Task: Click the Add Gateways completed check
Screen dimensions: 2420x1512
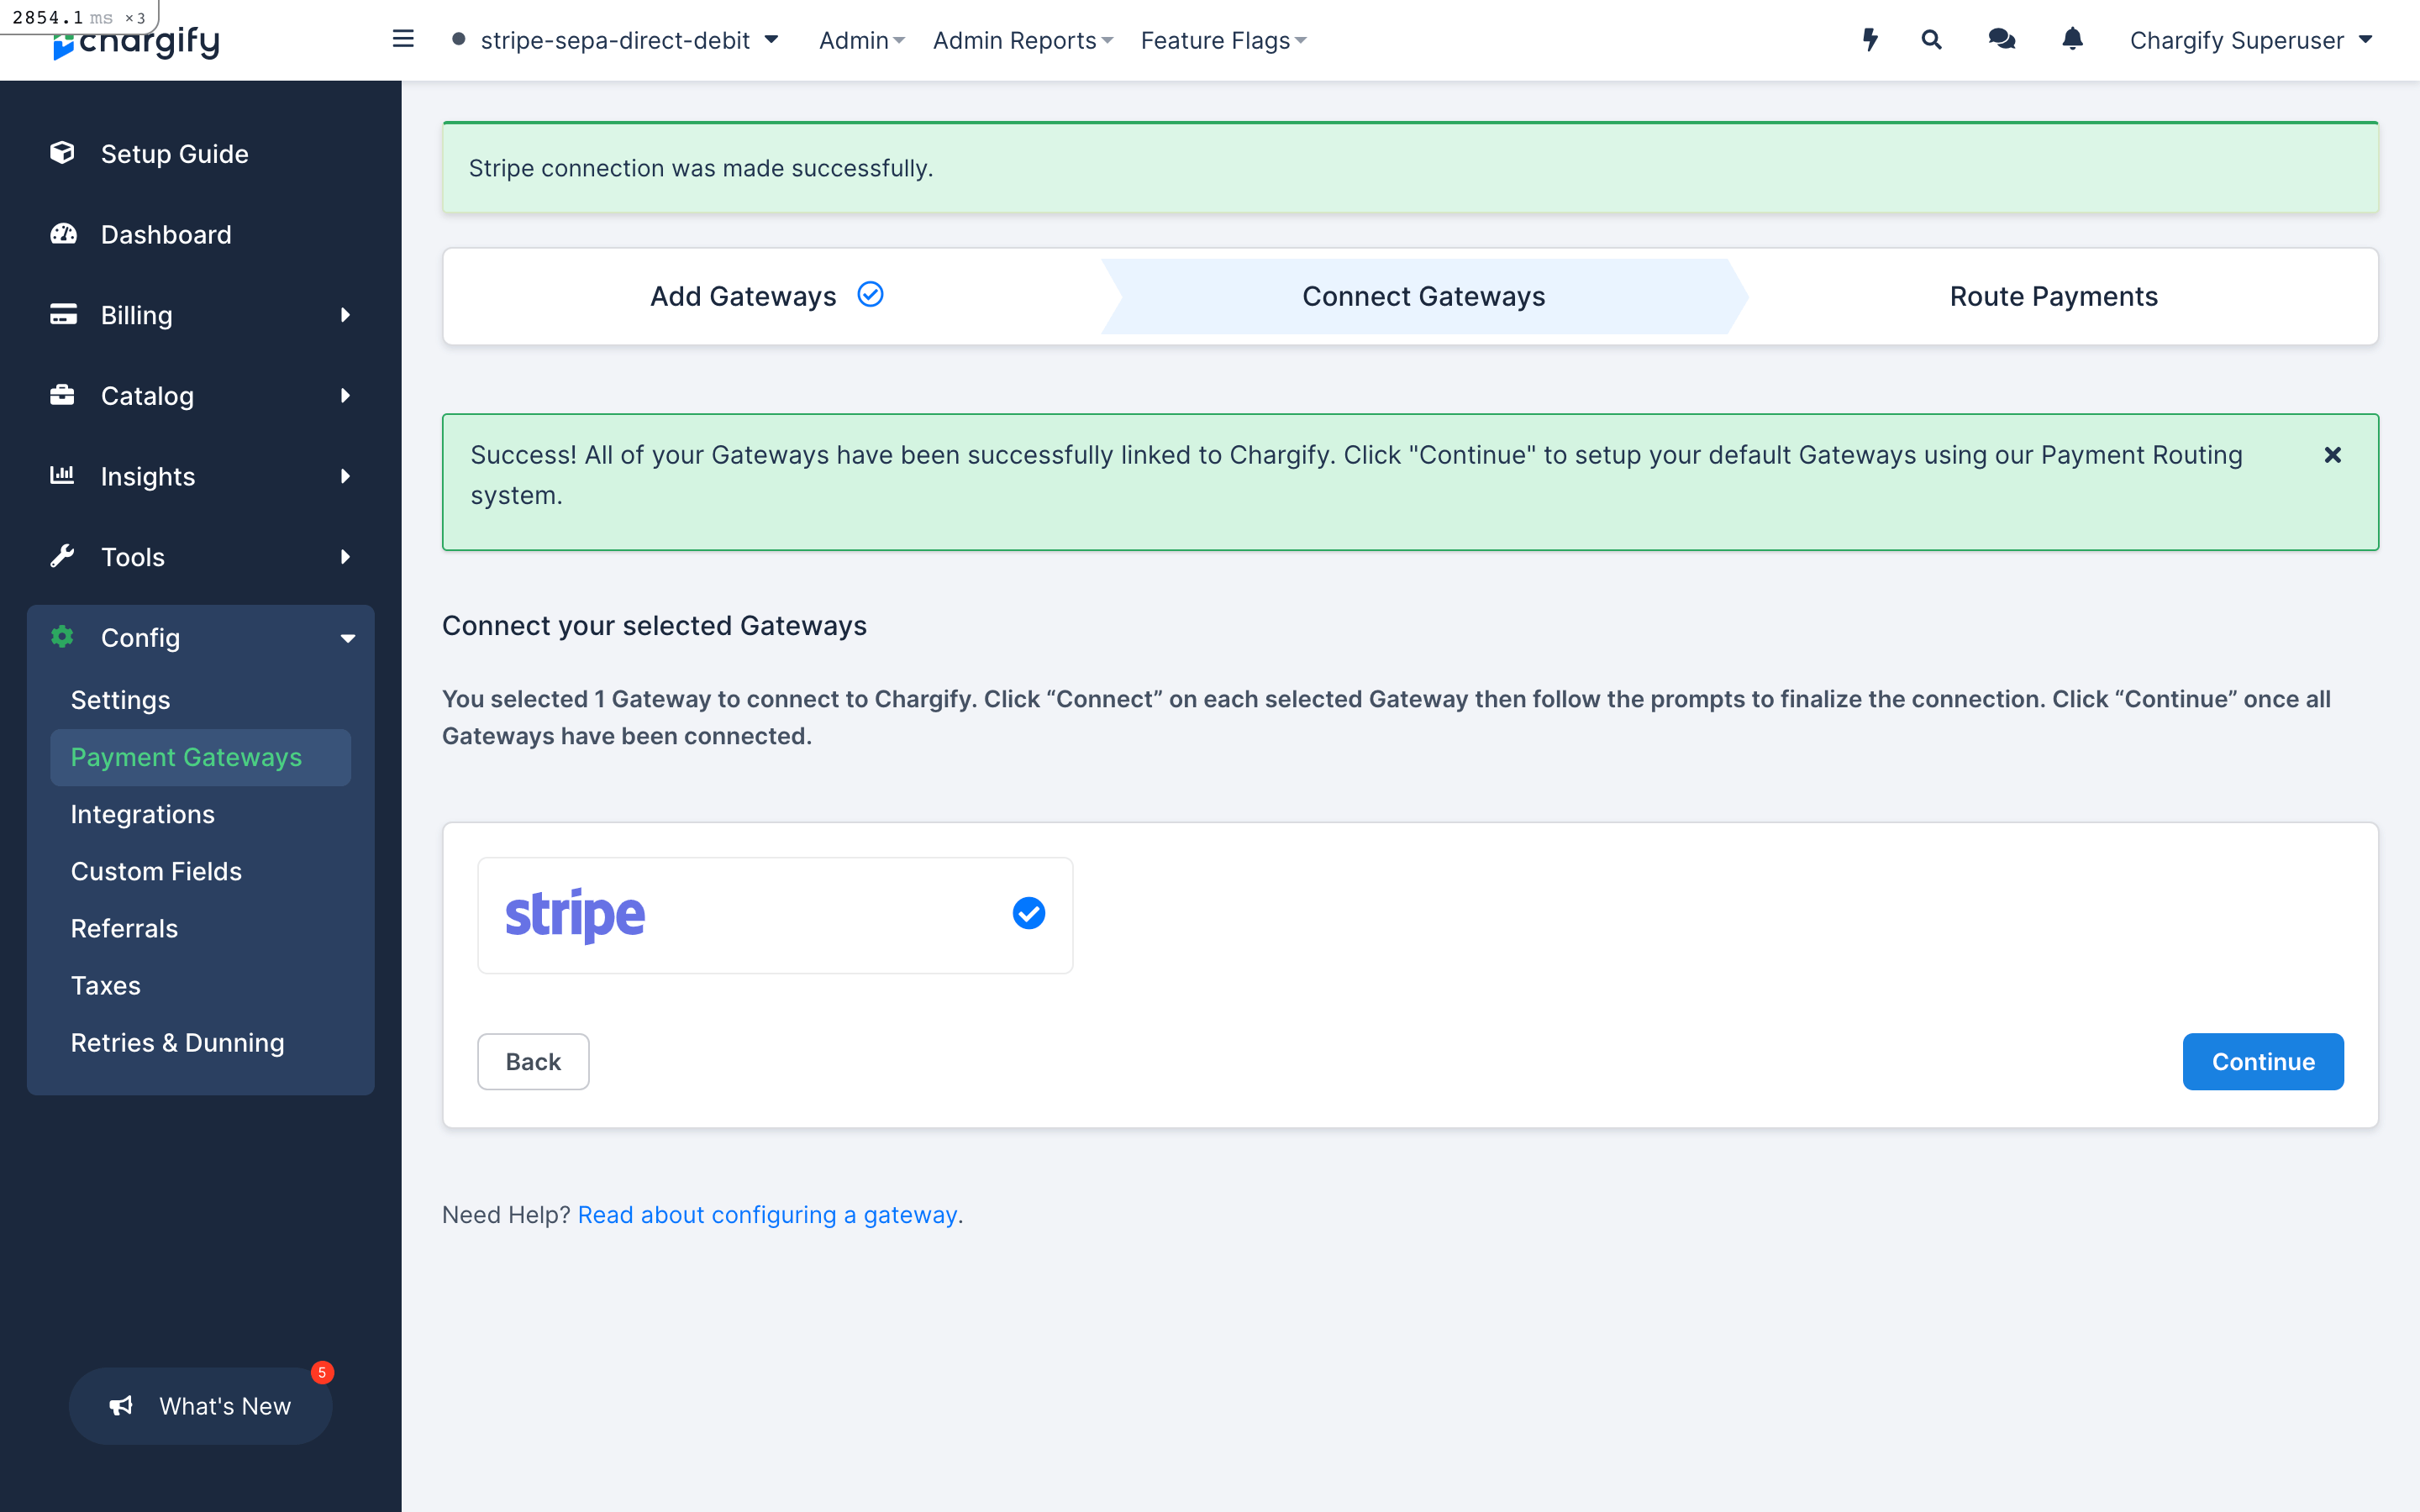Action: pos(870,295)
